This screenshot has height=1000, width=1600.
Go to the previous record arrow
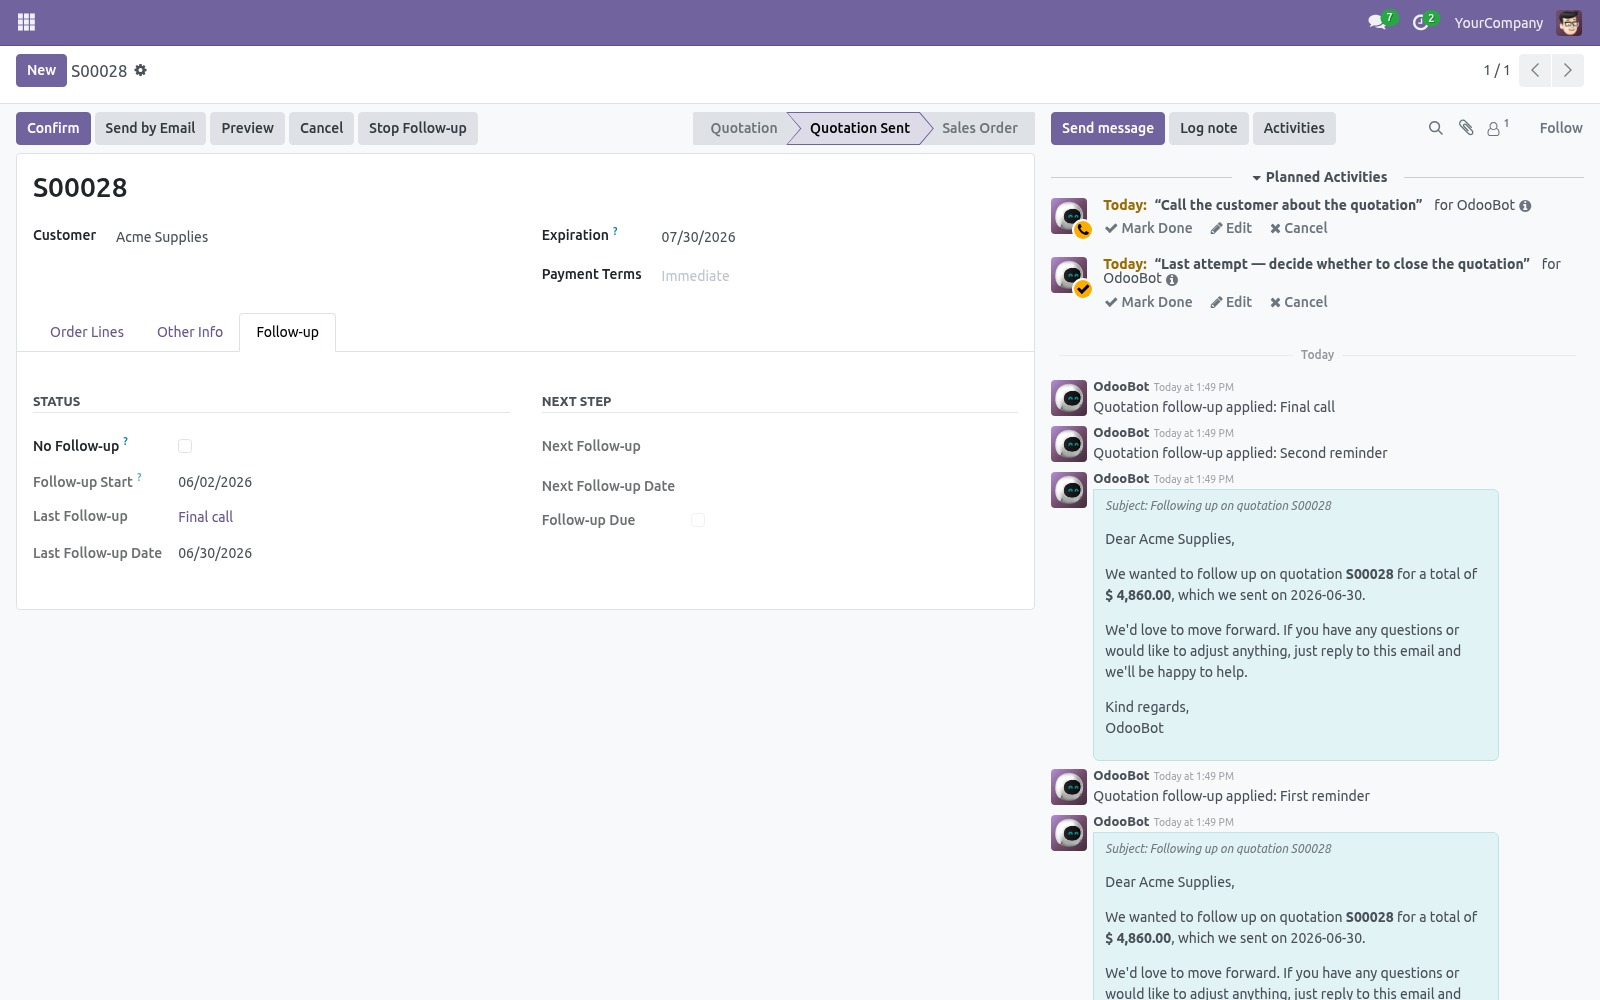tap(1535, 70)
